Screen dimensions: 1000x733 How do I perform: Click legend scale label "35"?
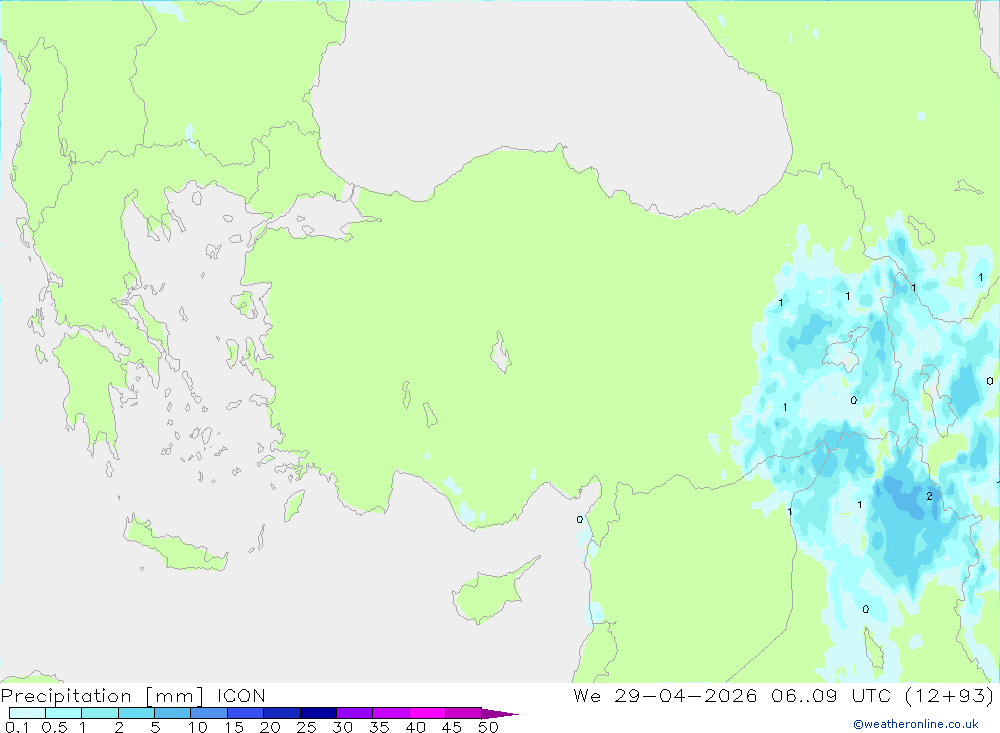[x=379, y=727]
